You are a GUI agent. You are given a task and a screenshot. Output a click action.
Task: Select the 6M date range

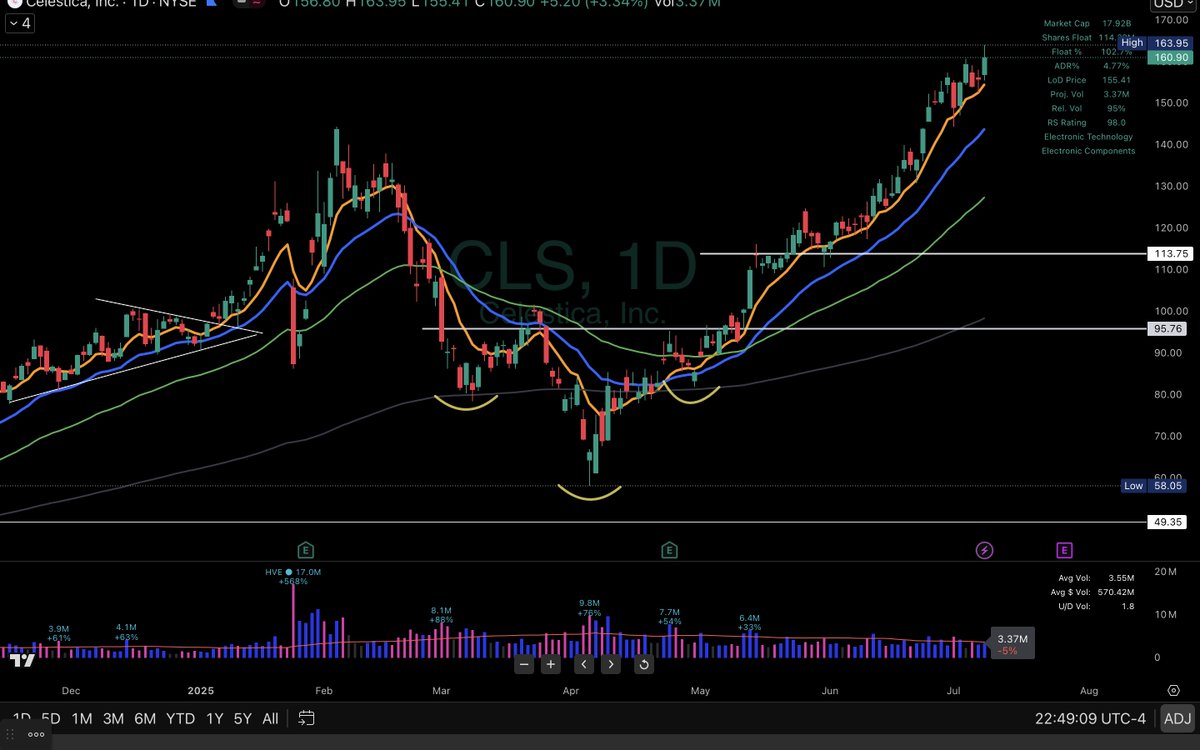coord(145,718)
